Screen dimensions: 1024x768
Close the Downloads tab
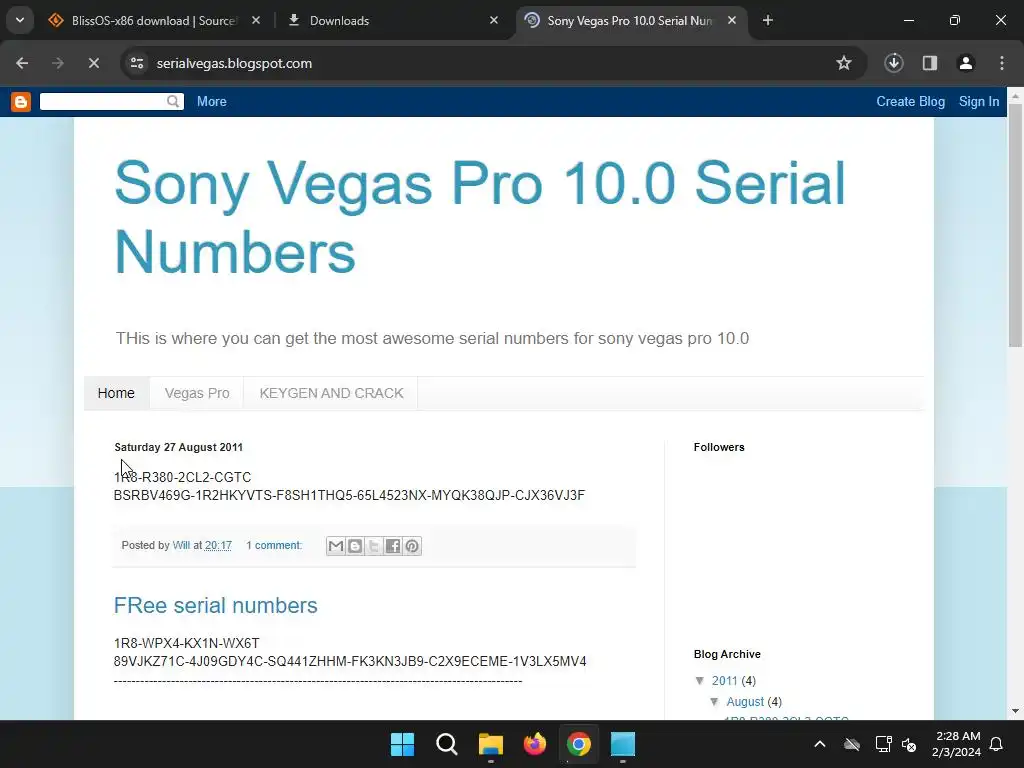click(494, 21)
